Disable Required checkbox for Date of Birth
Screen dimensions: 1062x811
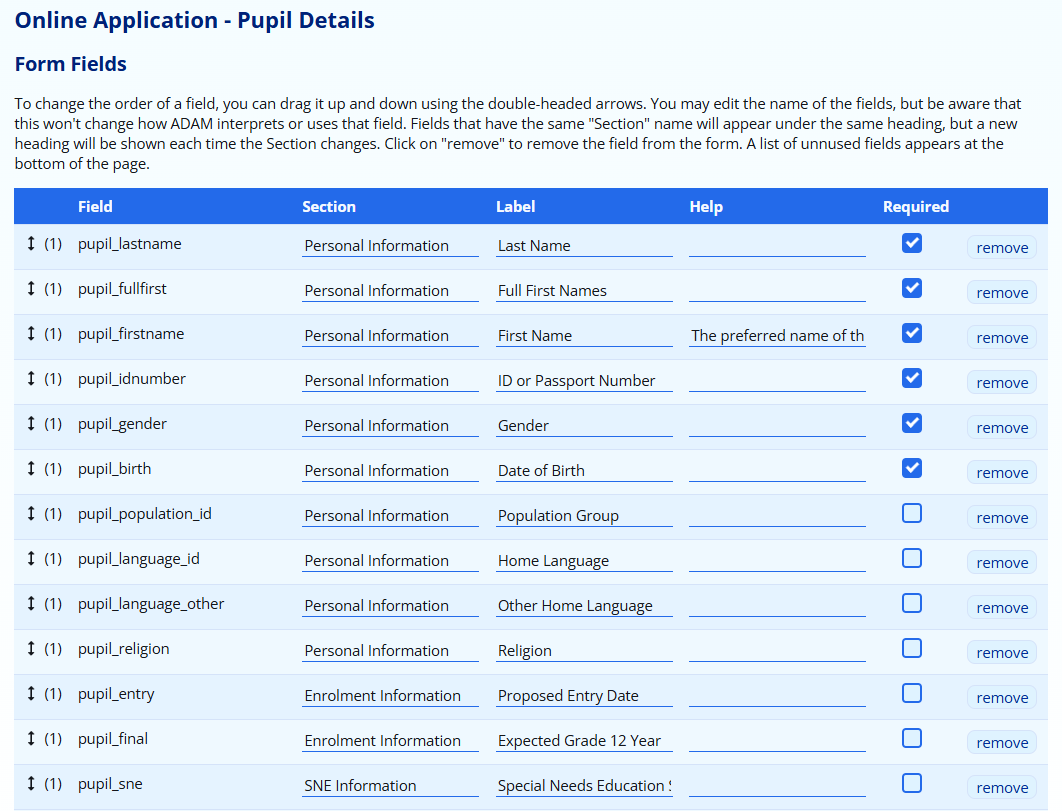coord(911,468)
